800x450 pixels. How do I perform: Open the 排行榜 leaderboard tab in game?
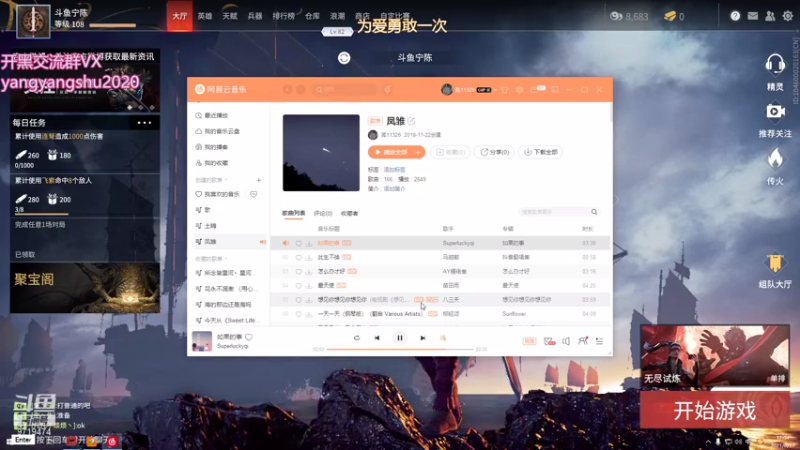[284, 16]
